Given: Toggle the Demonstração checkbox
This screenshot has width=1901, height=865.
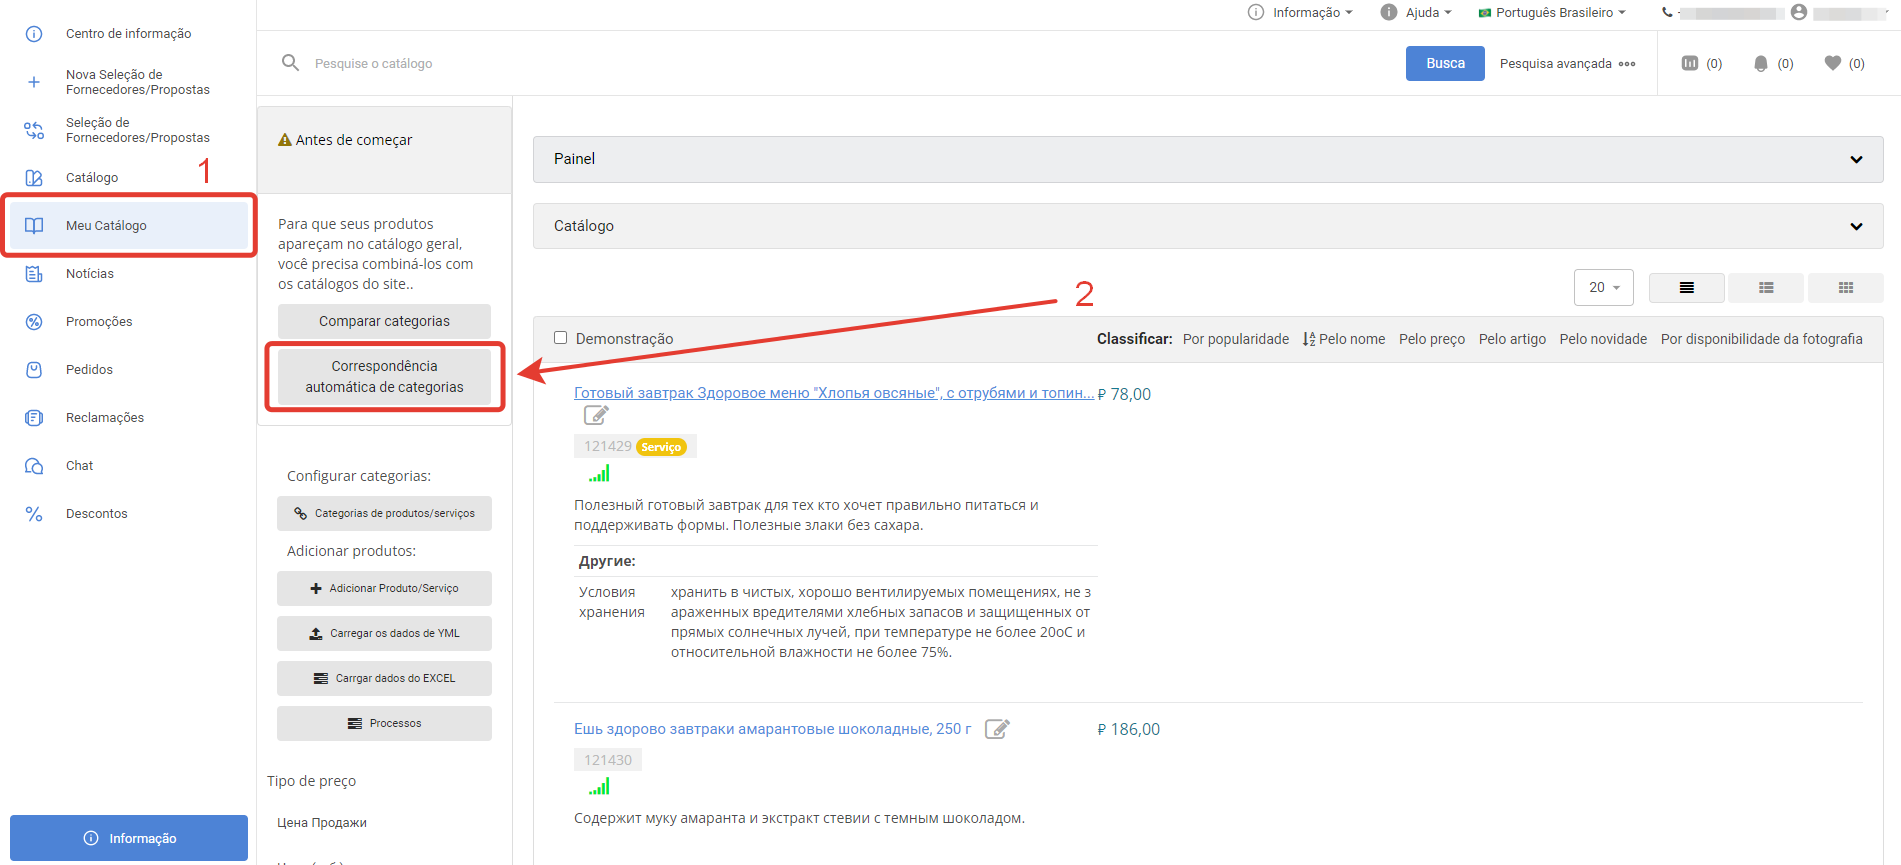Looking at the screenshot, I should coord(561,338).
